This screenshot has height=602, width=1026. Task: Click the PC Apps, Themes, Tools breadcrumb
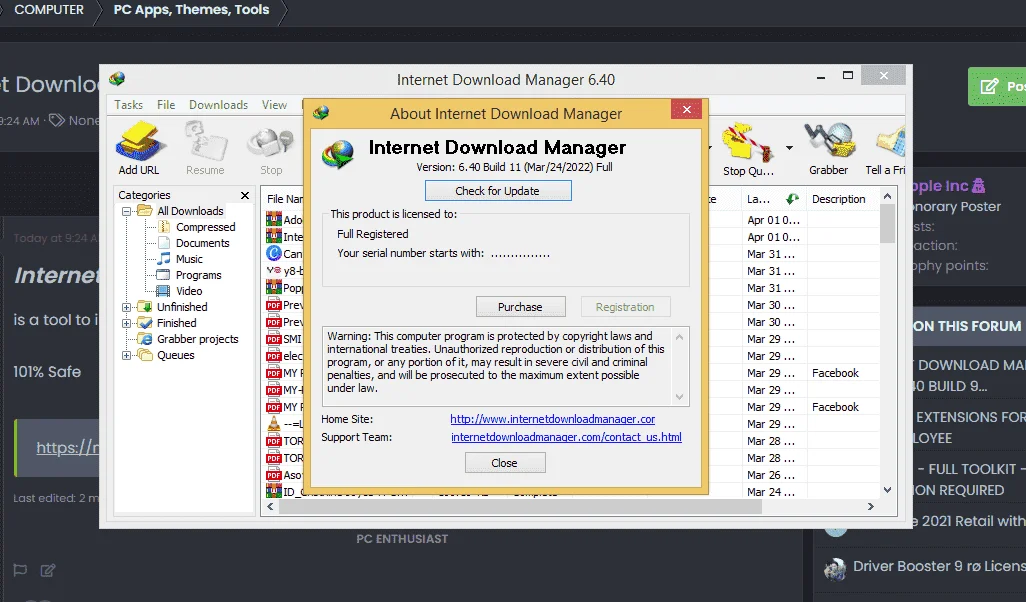coord(191,10)
